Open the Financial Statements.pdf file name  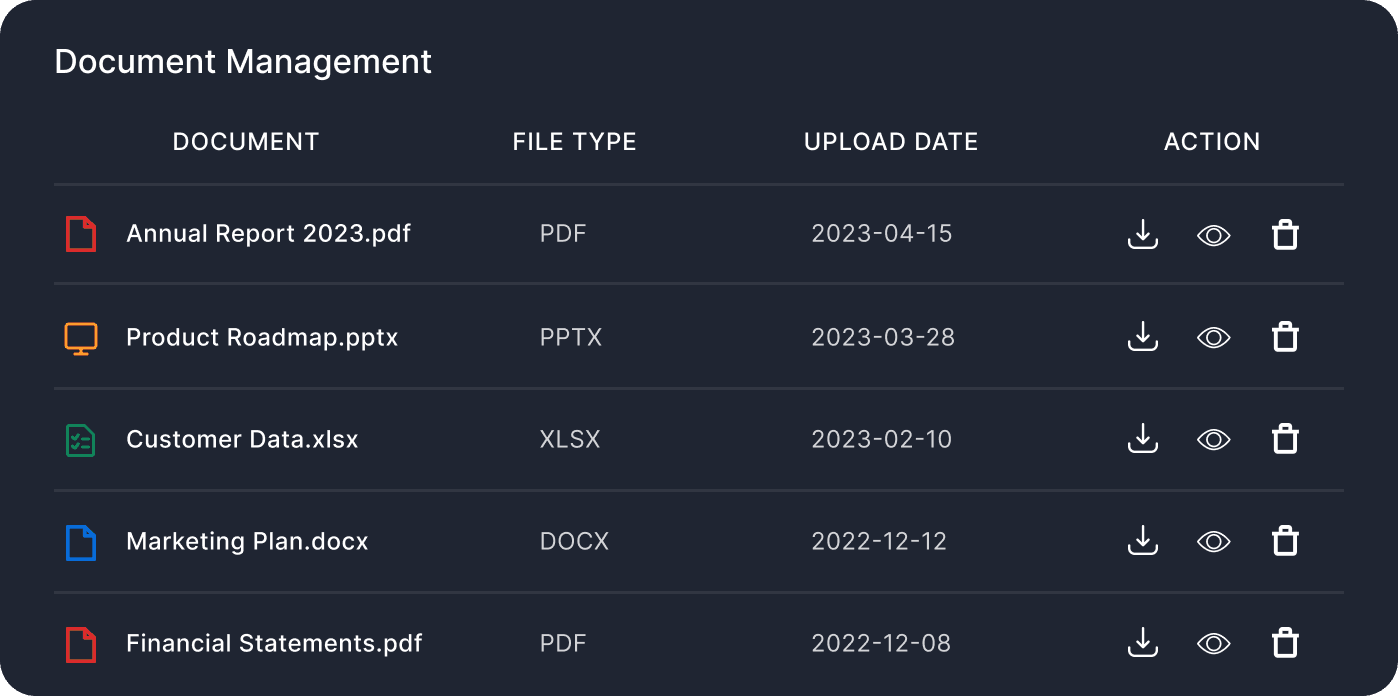pyautogui.click(x=274, y=643)
